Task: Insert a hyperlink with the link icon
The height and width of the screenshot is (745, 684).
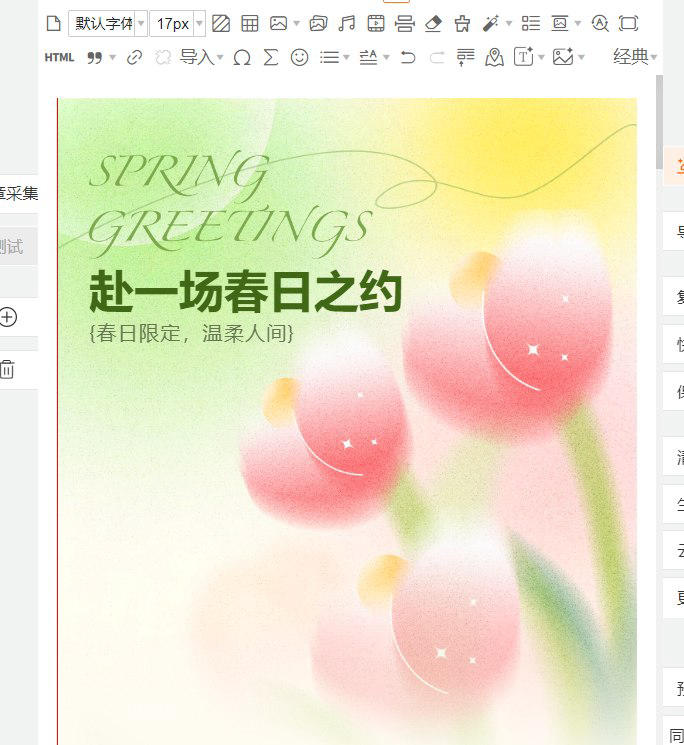Action: click(134, 58)
